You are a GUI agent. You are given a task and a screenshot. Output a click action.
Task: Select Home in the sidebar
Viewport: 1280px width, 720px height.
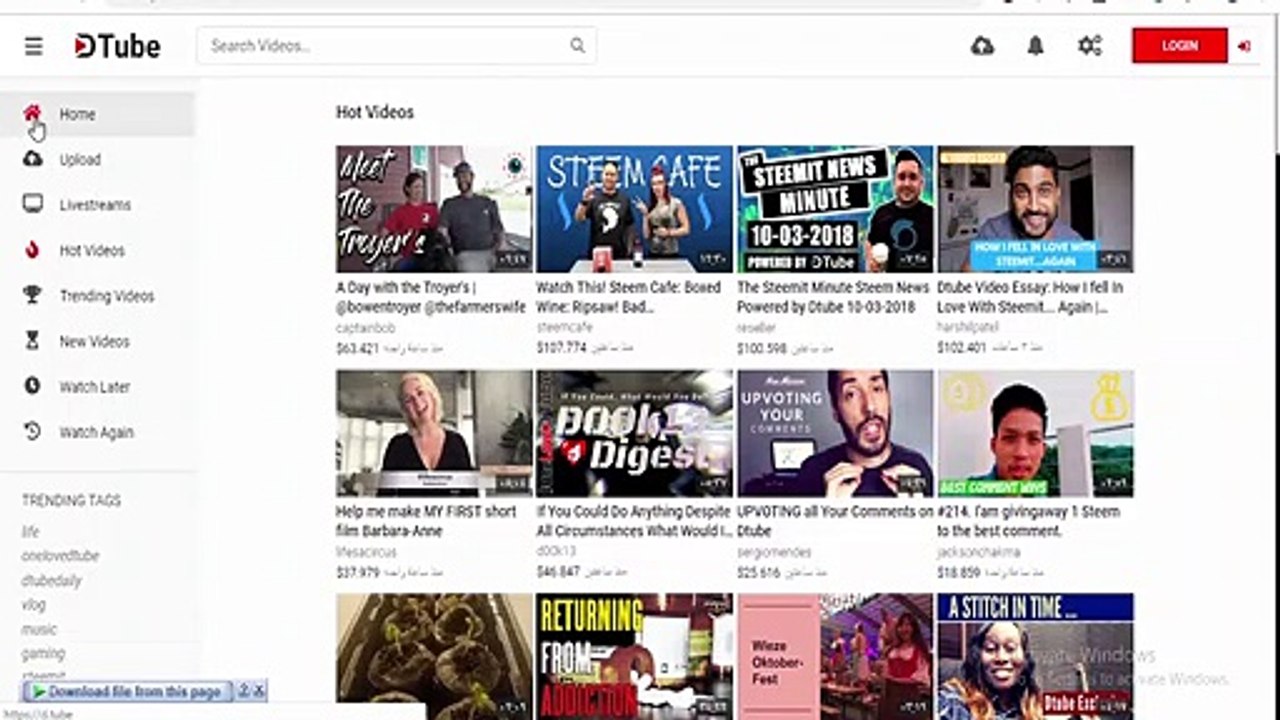97,114
